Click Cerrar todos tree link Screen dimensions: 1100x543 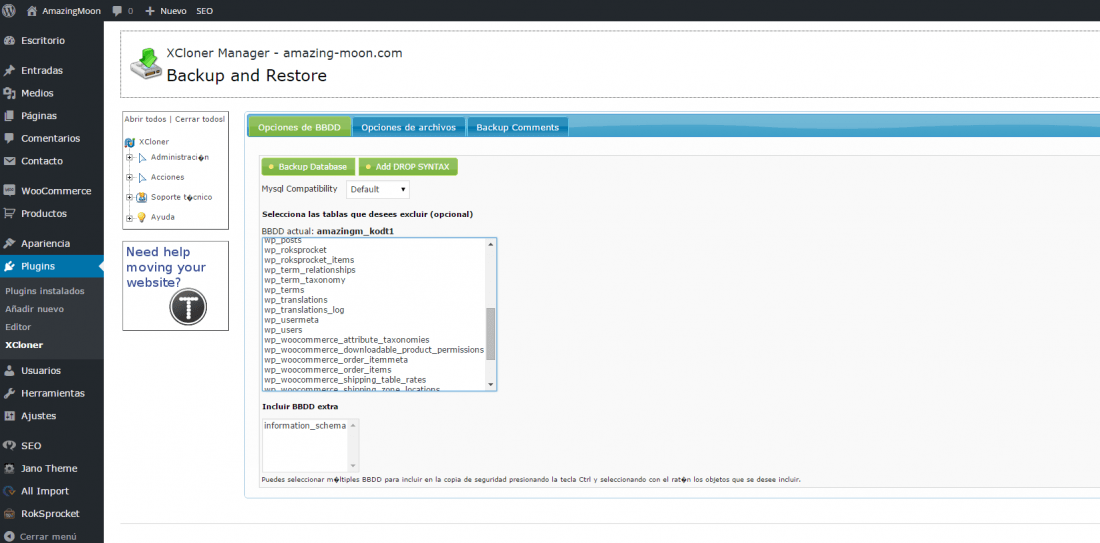coord(200,119)
